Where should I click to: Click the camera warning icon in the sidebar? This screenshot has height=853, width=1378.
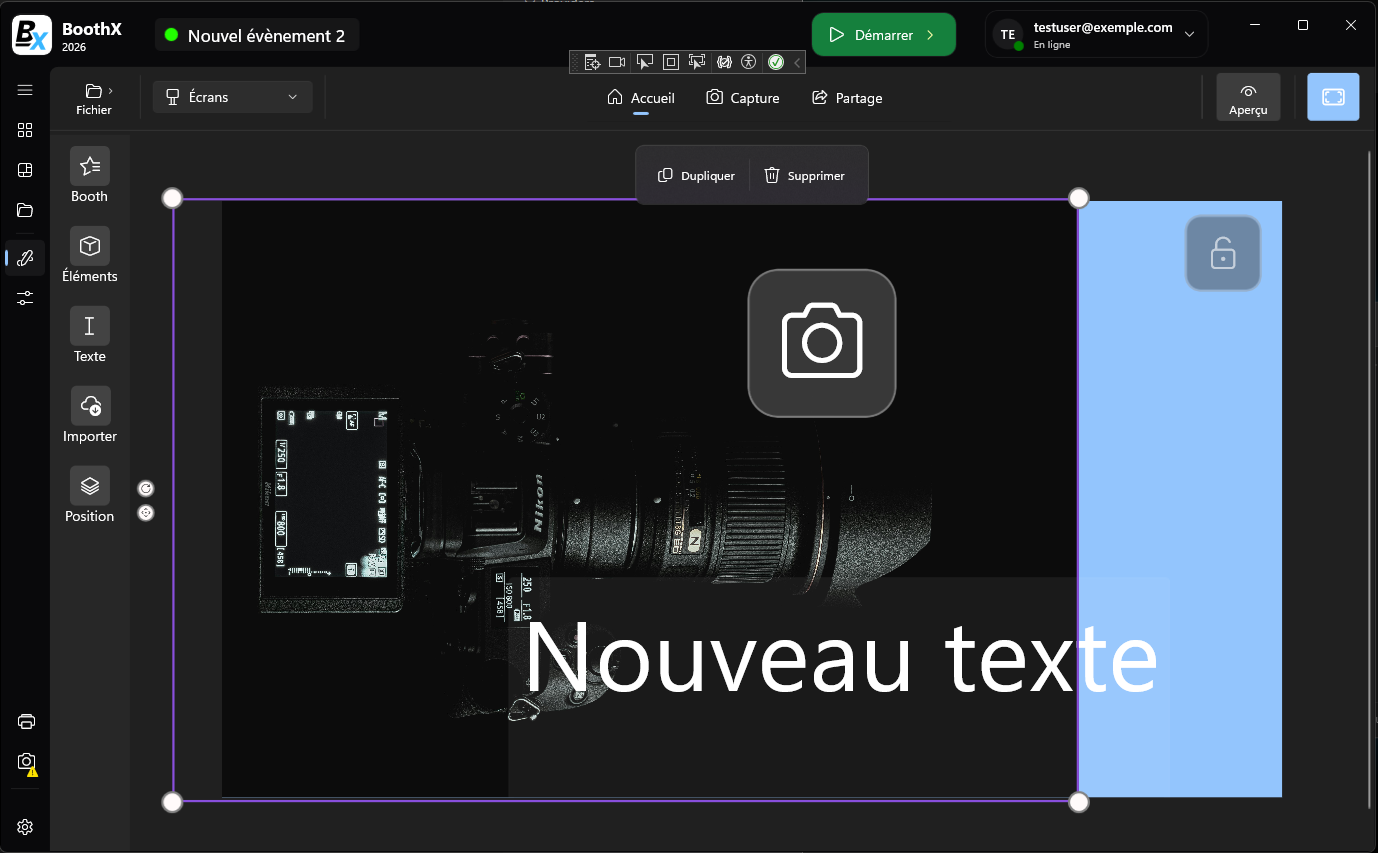tap(25, 765)
